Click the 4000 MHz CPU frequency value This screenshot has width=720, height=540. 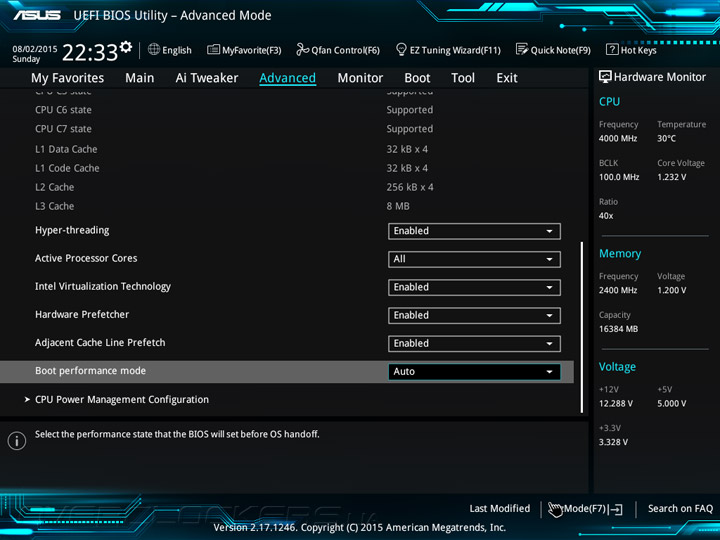click(618, 138)
